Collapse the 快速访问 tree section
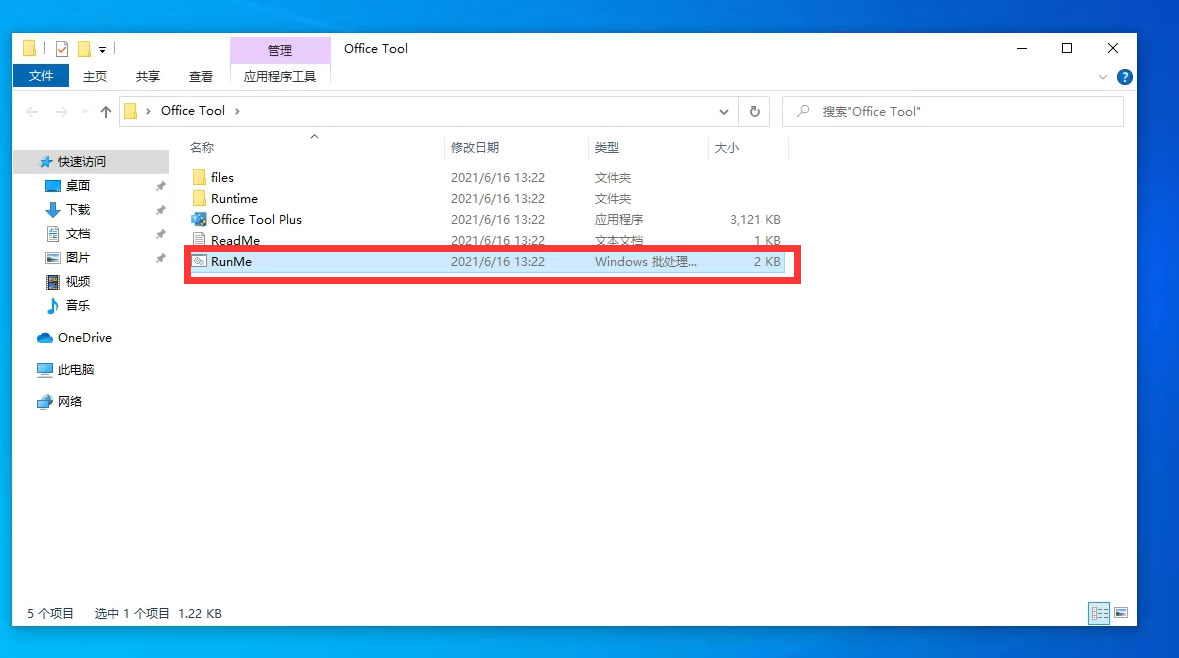The width and height of the screenshot is (1179, 658). coord(20,161)
